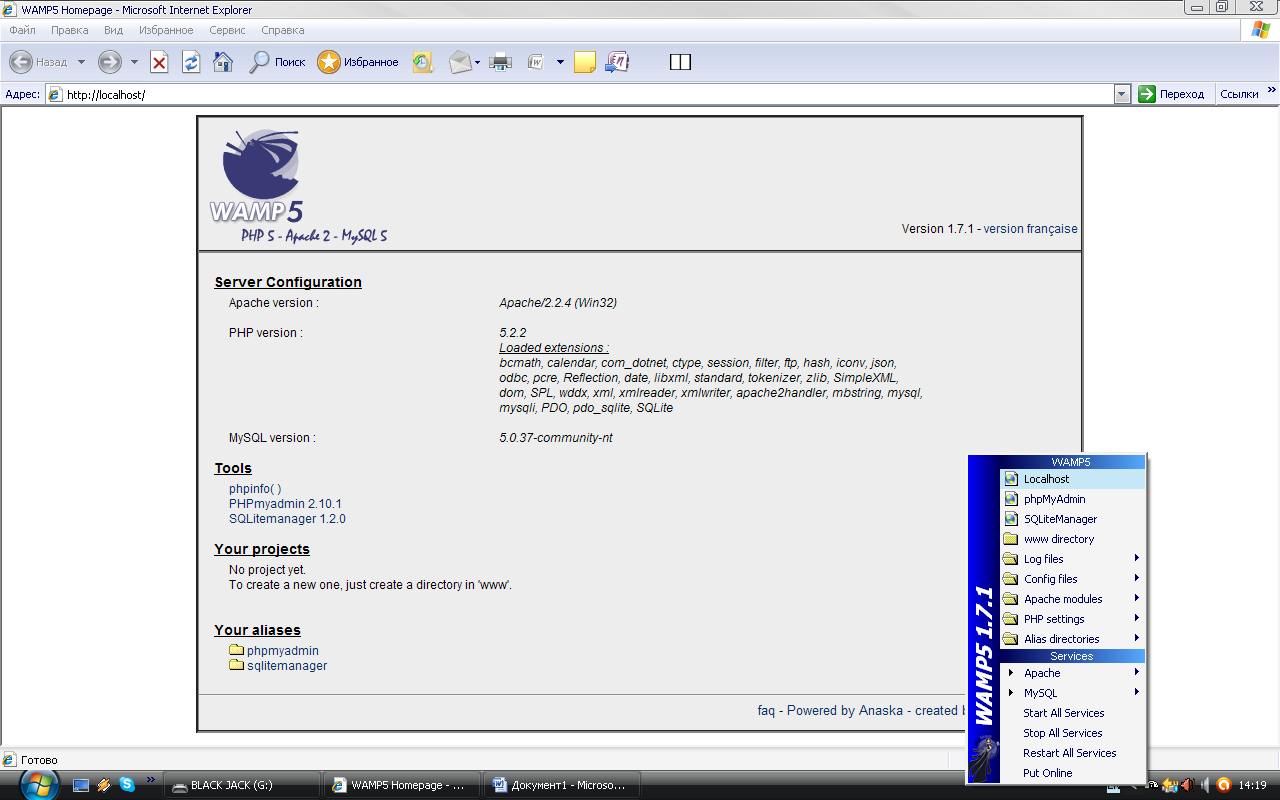Open the Вид menu
The image size is (1280, 800).
click(114, 31)
